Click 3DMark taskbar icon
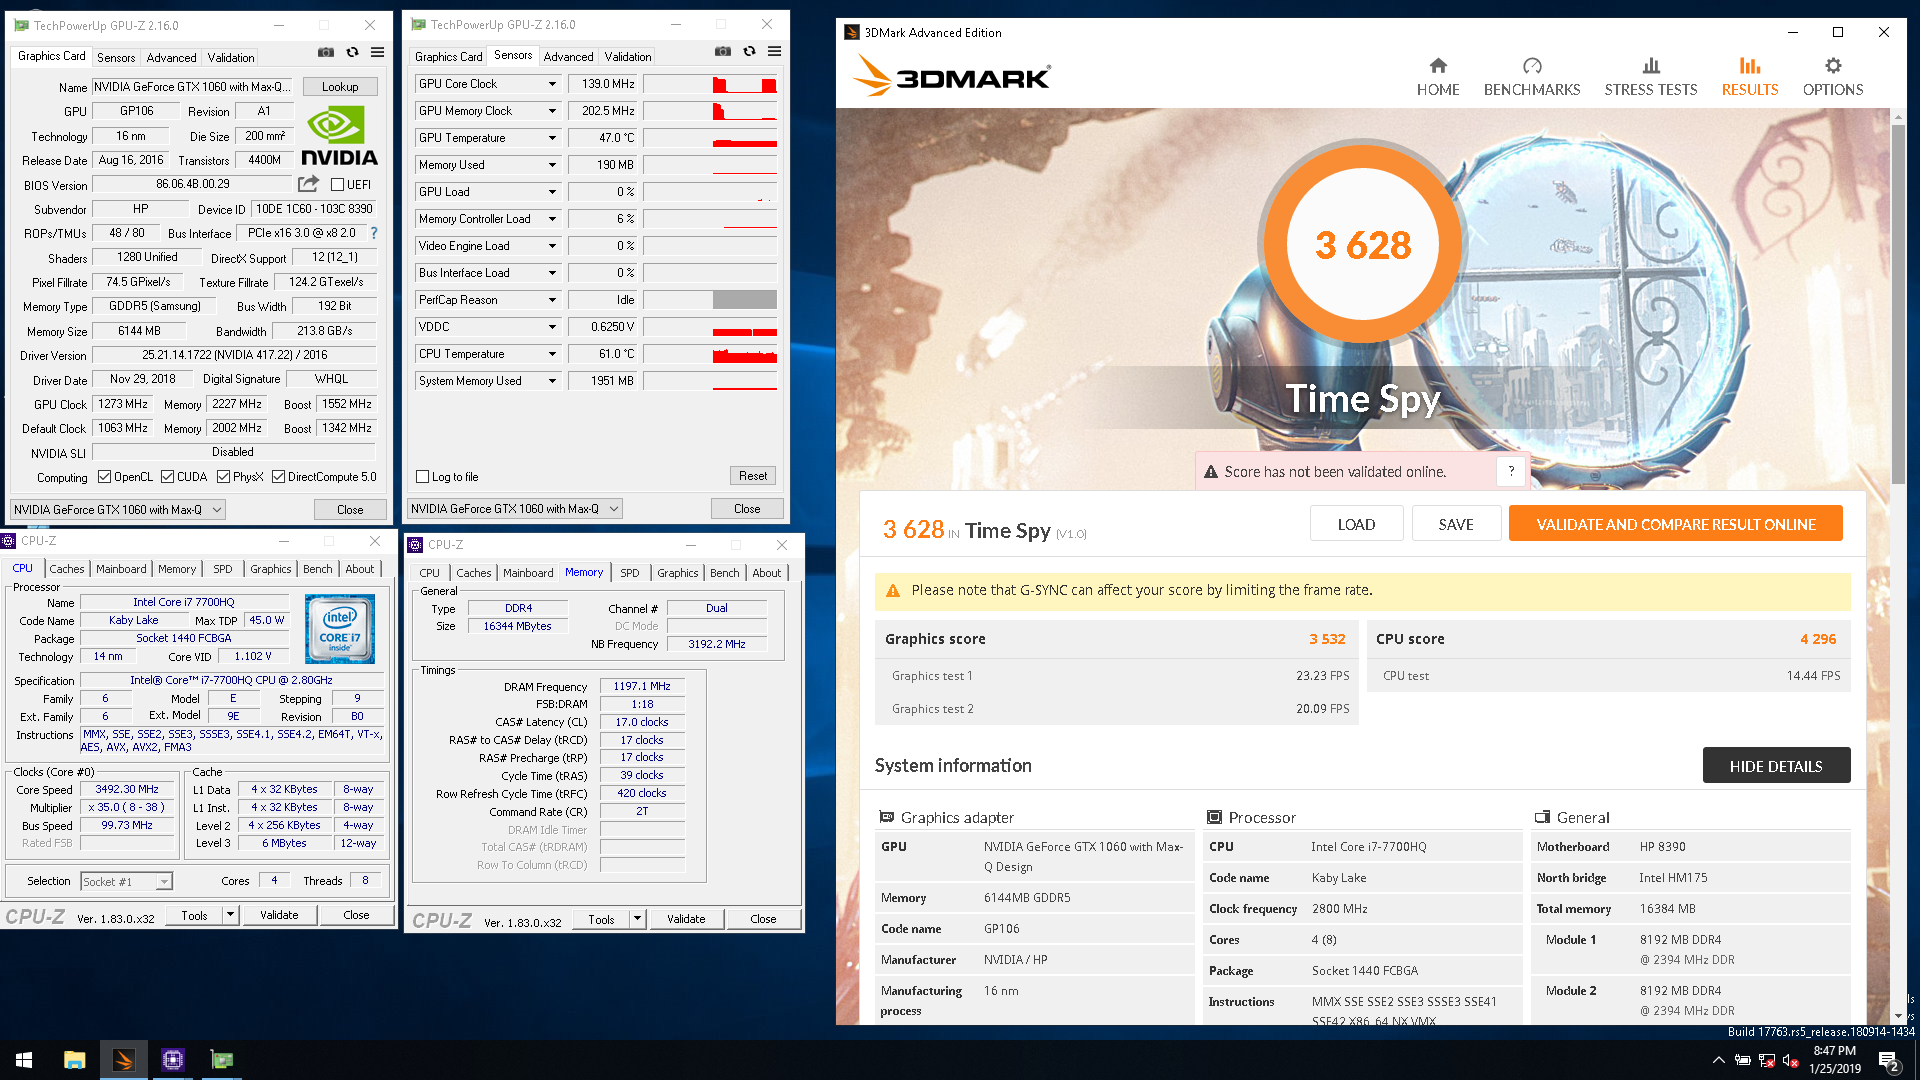The image size is (1920, 1080). pyautogui.click(x=124, y=1060)
